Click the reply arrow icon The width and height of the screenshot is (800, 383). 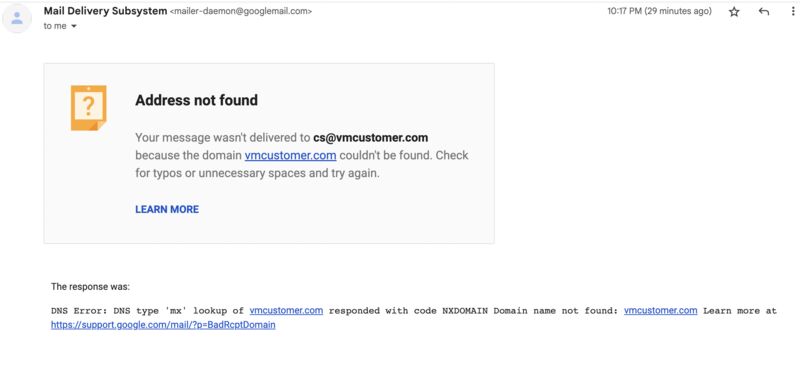763,12
